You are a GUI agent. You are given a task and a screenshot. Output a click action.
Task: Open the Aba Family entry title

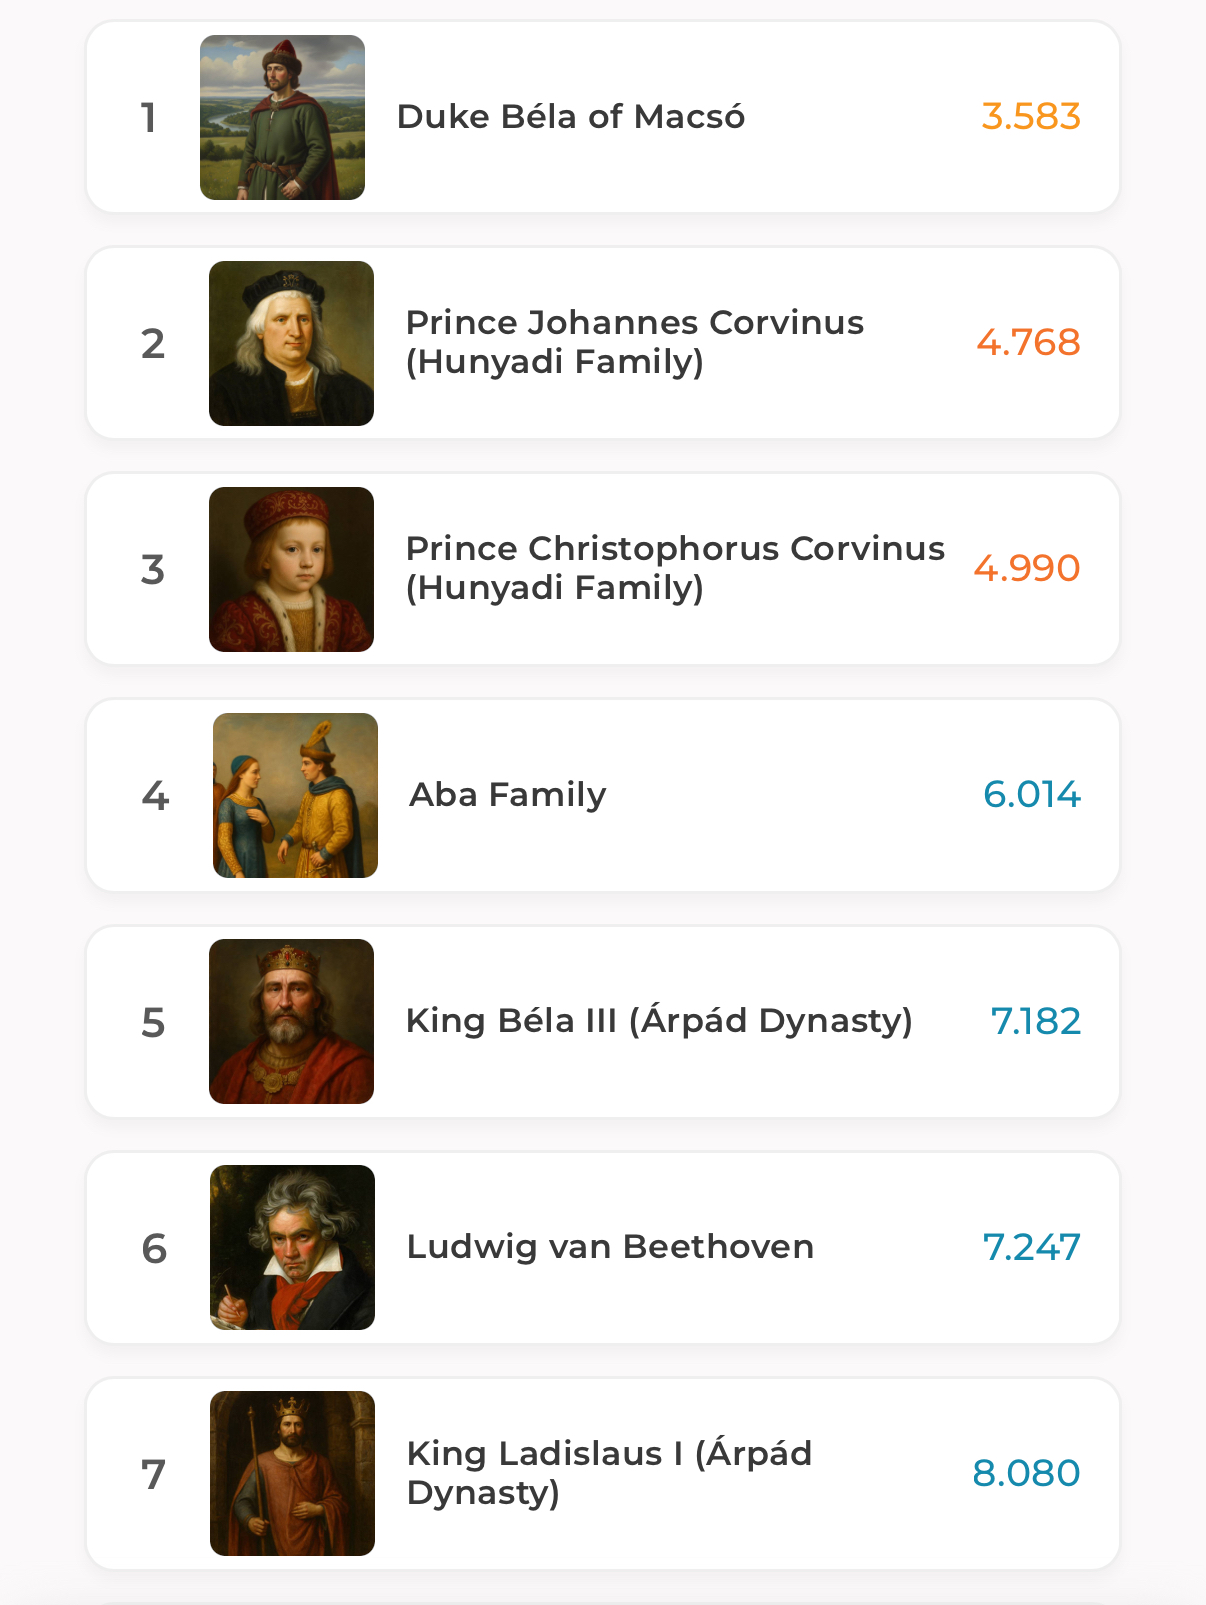pyautogui.click(x=507, y=795)
